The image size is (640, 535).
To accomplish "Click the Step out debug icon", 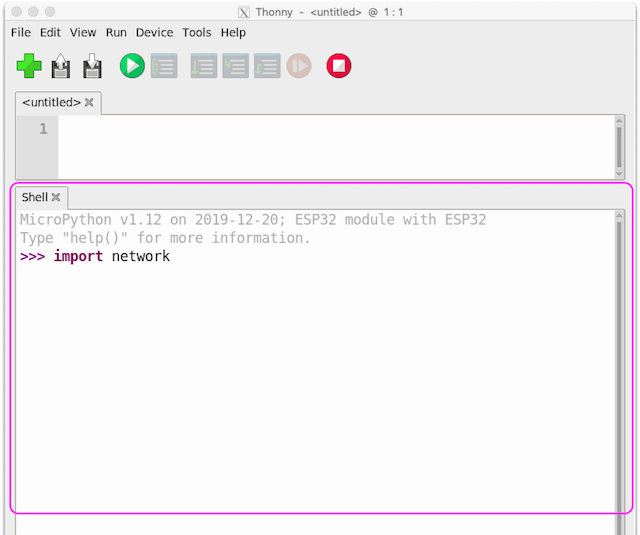I will [x=267, y=66].
